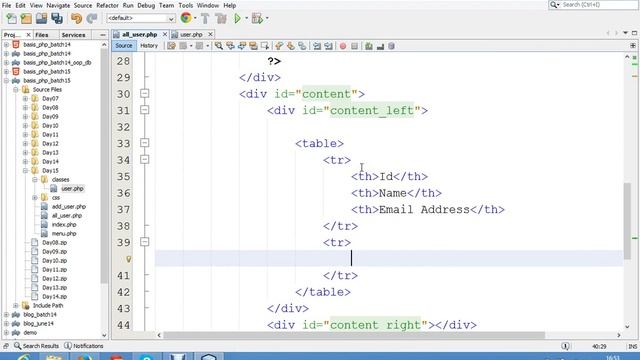Open the Run Project dropdown arrow
This screenshot has height=360, width=640.
pyautogui.click(x=247, y=18)
